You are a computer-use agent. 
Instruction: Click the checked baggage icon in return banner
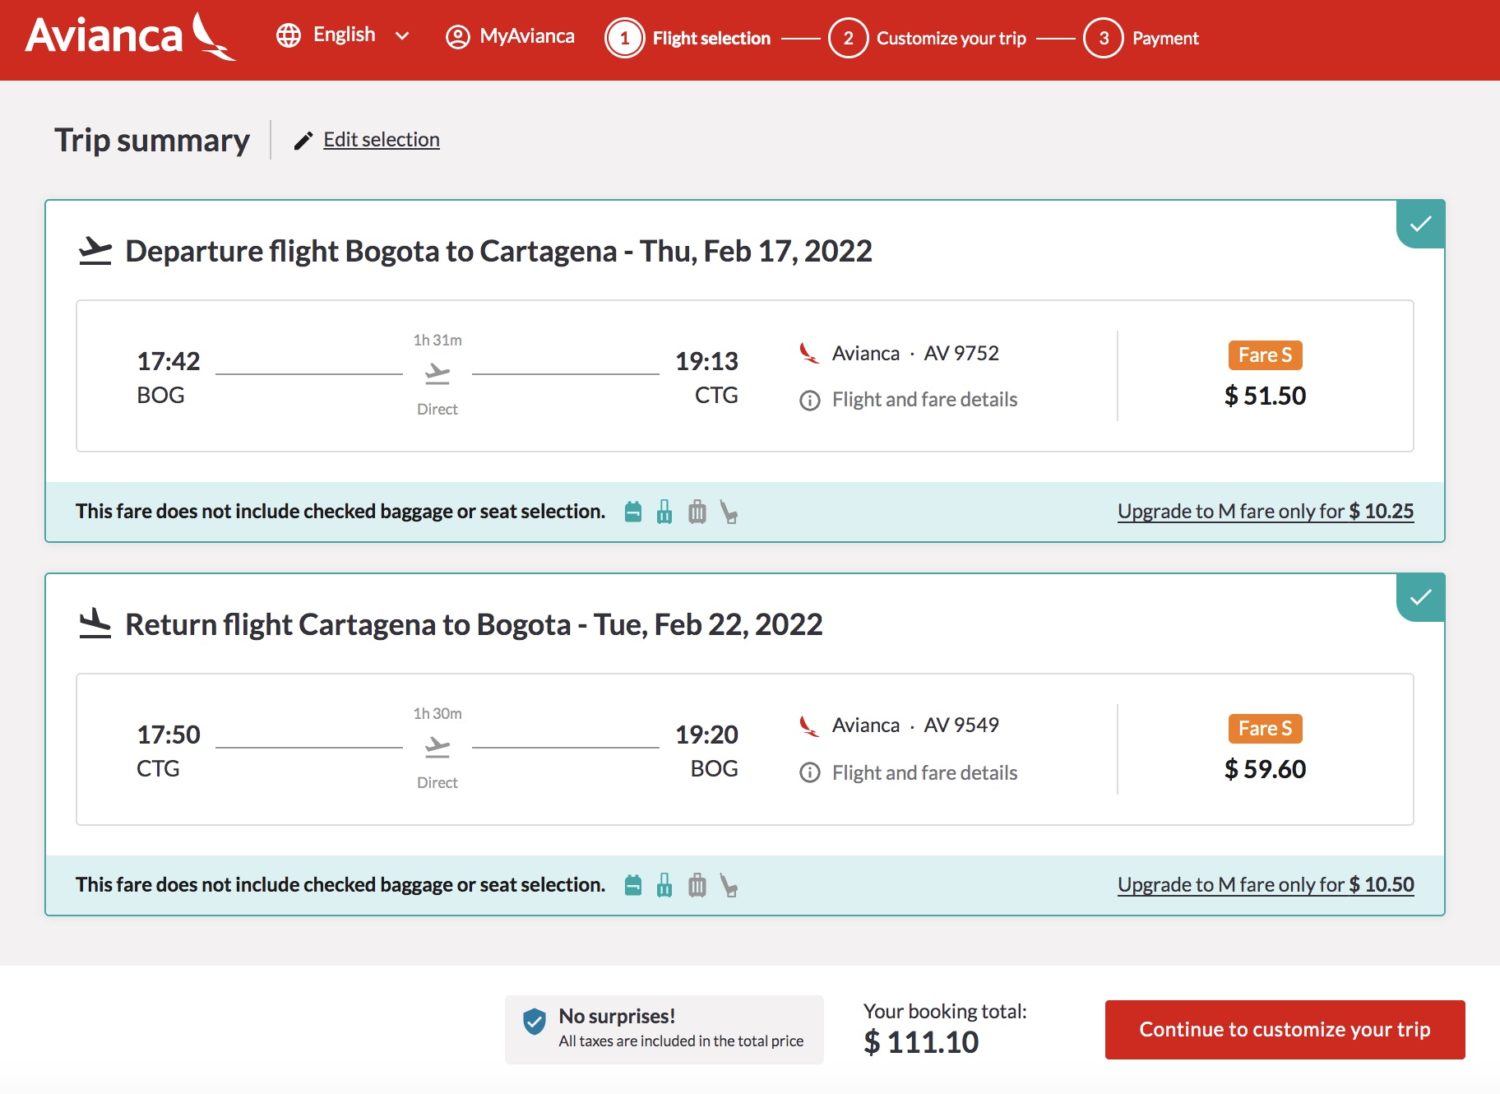697,886
